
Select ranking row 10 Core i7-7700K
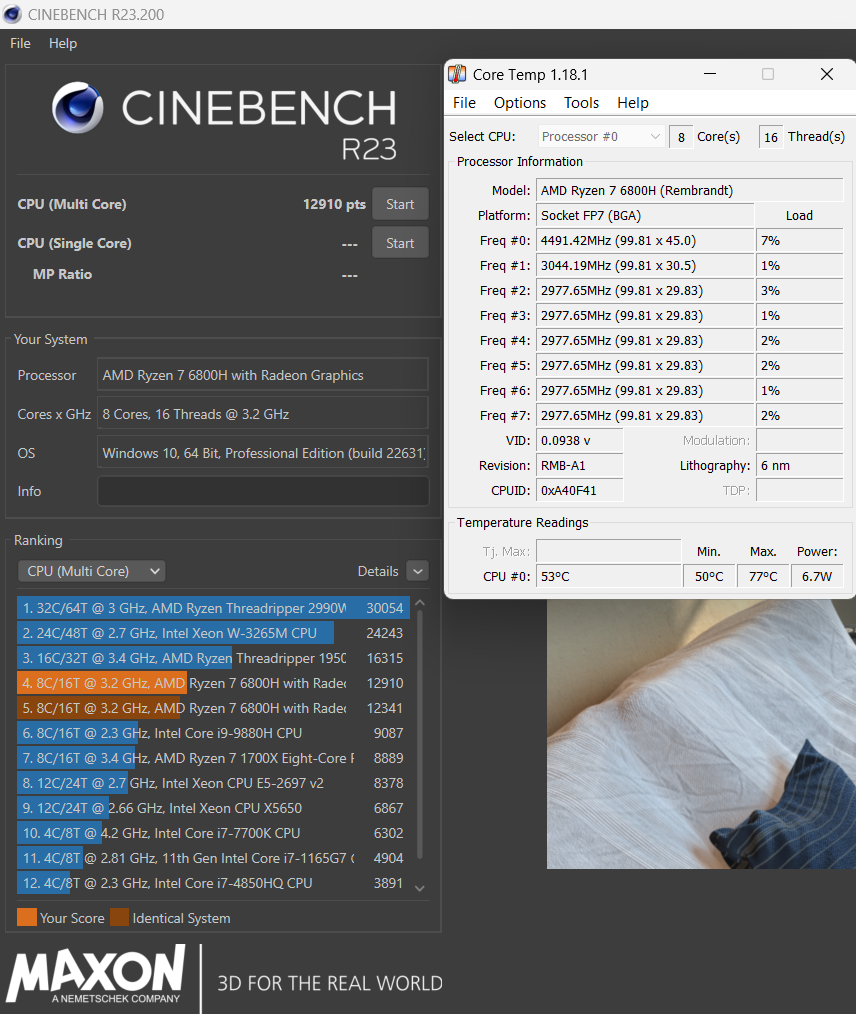pyautogui.click(x=213, y=833)
